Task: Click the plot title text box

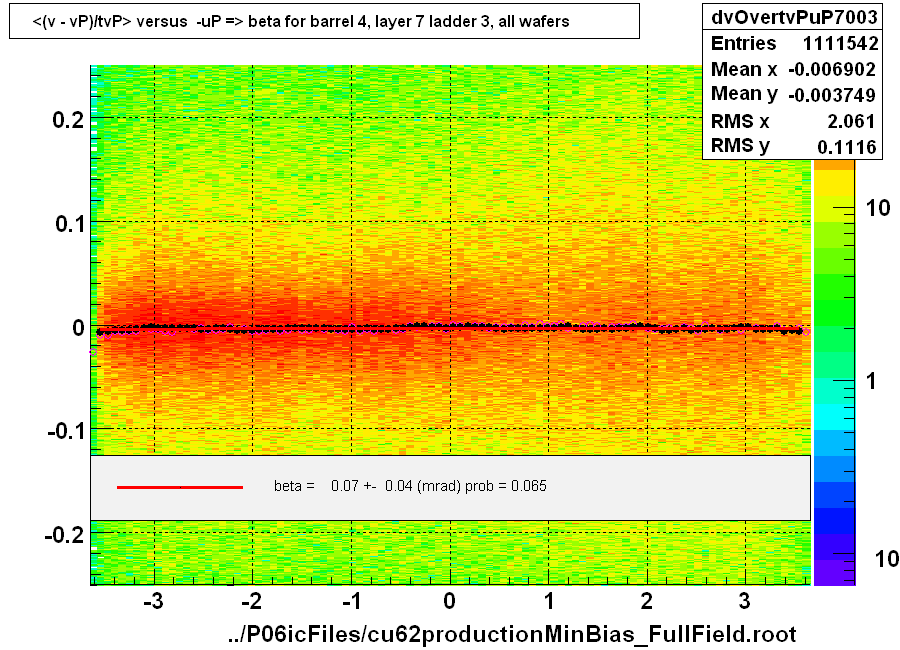Action: (x=324, y=21)
